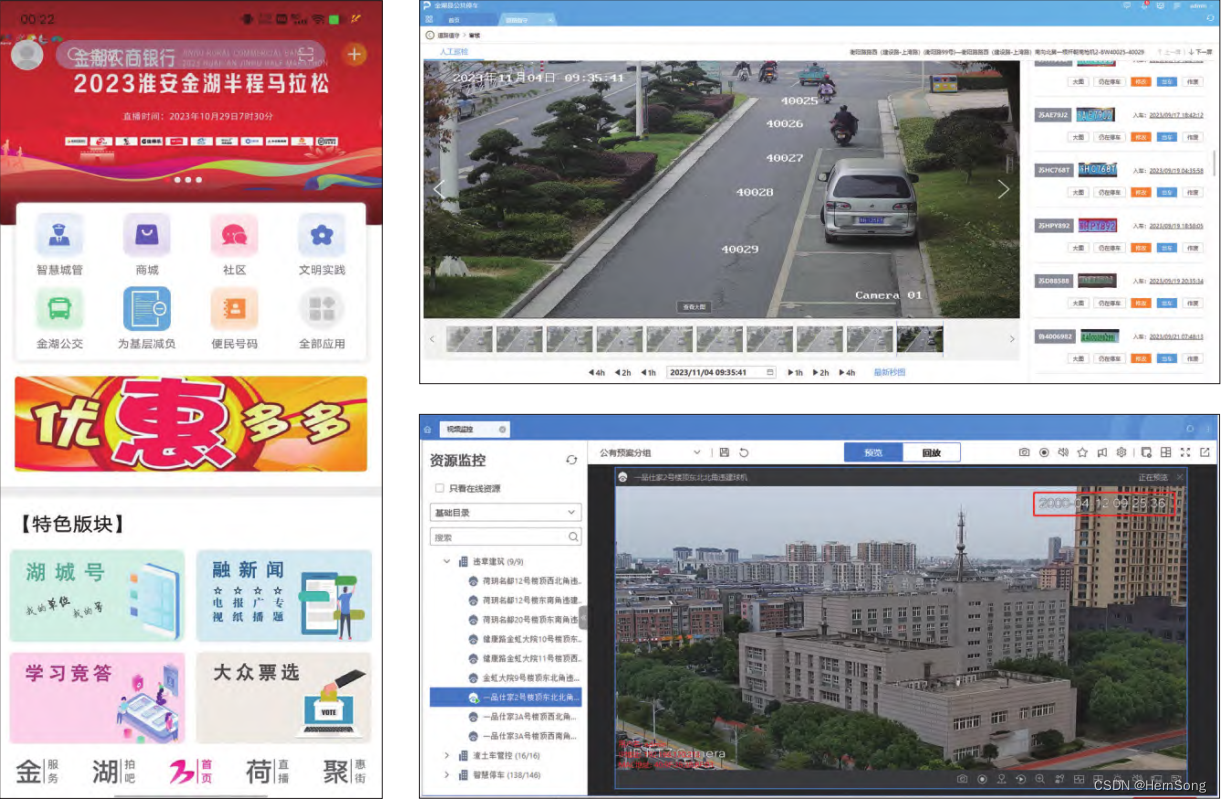Viewport: 1222px width, 803px height.
Task: Select the 视频监控 window tab
Action: [475, 429]
